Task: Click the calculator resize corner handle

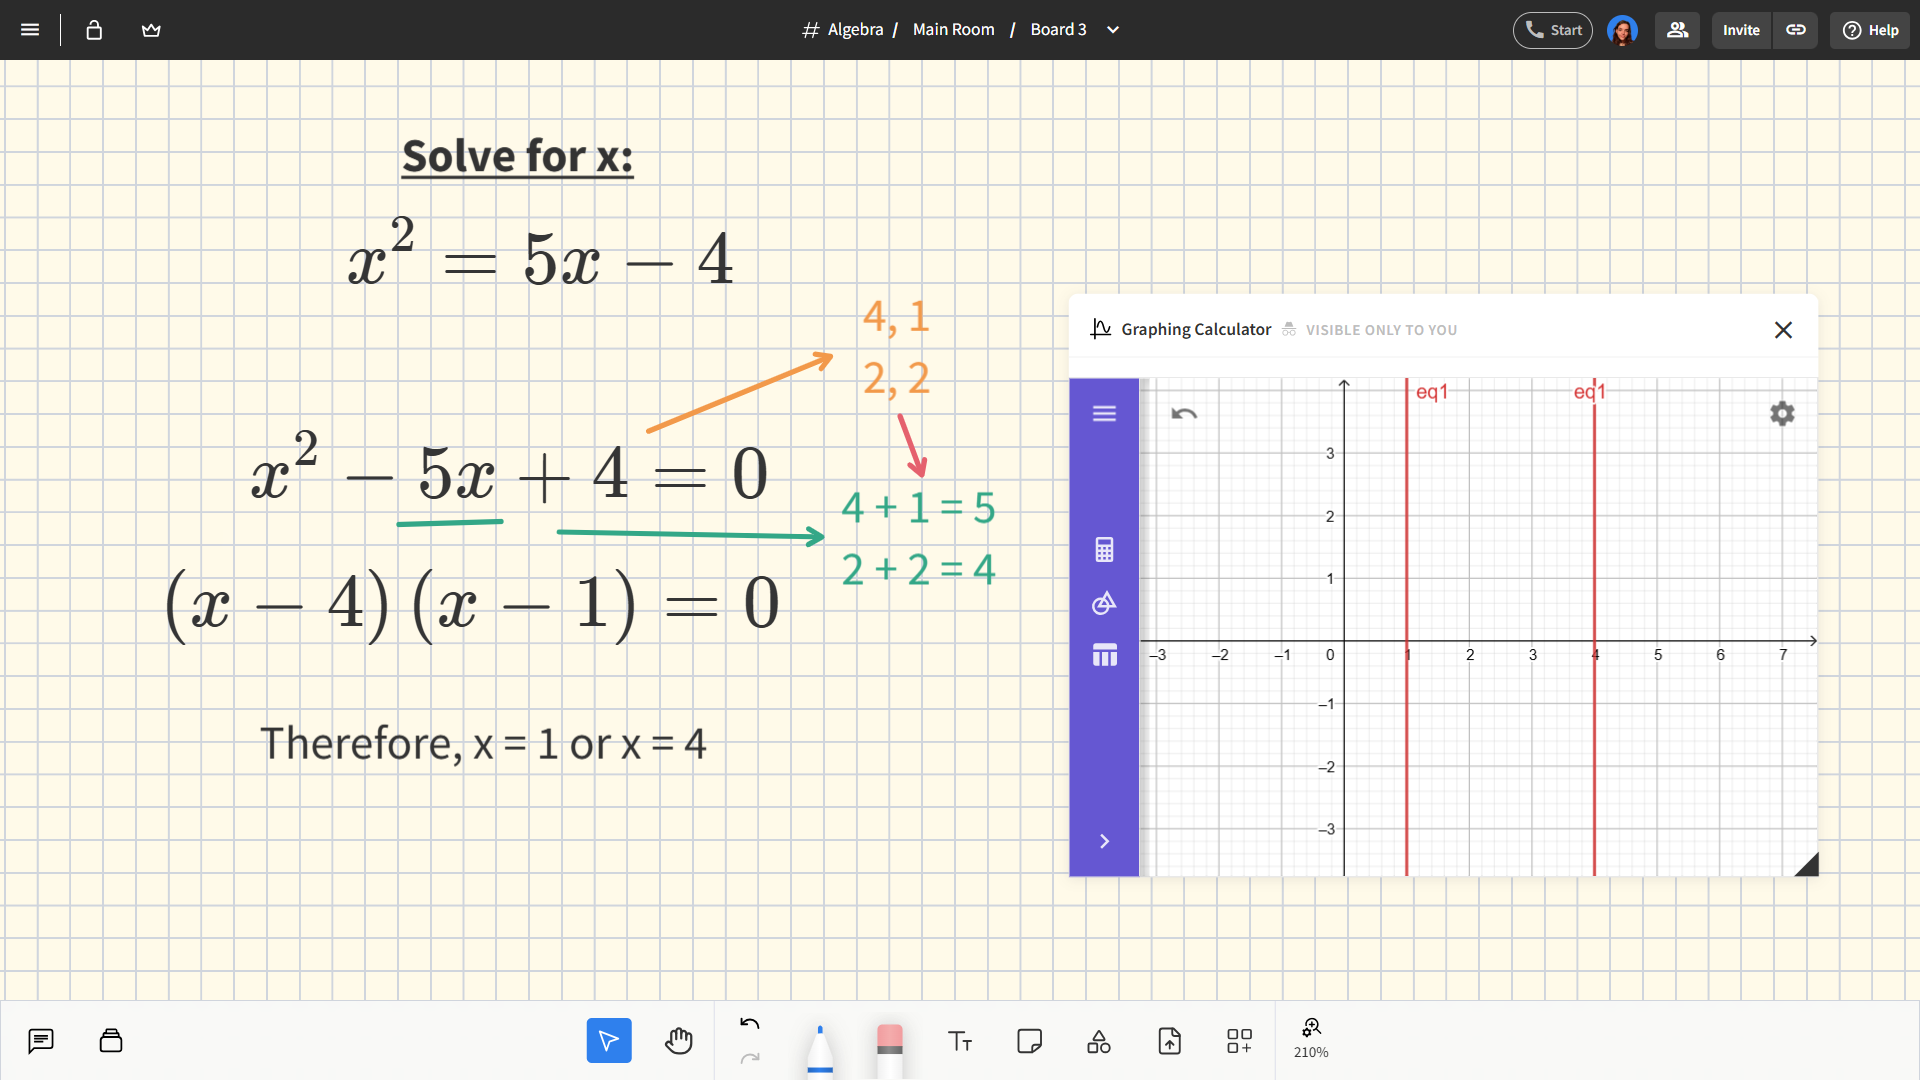Action: [x=1807, y=865]
